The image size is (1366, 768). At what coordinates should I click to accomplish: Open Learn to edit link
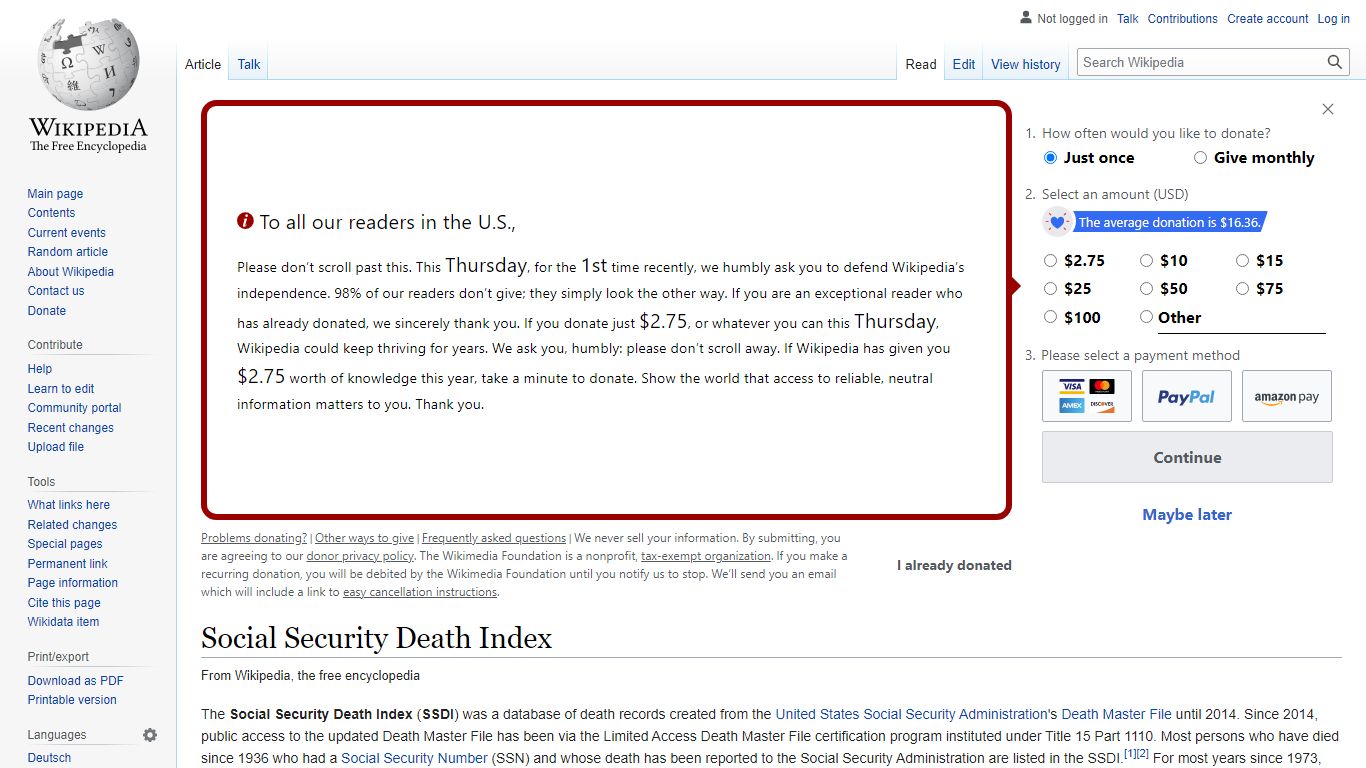point(61,389)
